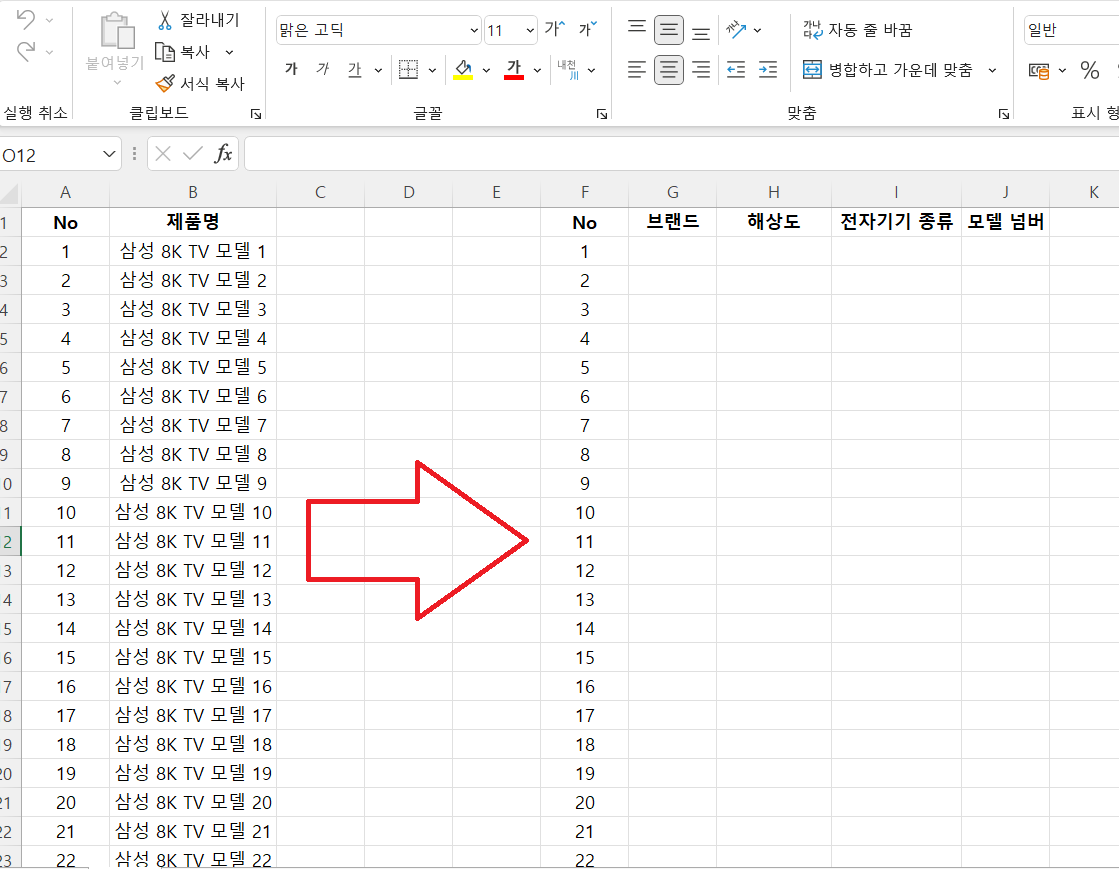
Task: Open paste options dropdown arrow
Action: coord(117,83)
